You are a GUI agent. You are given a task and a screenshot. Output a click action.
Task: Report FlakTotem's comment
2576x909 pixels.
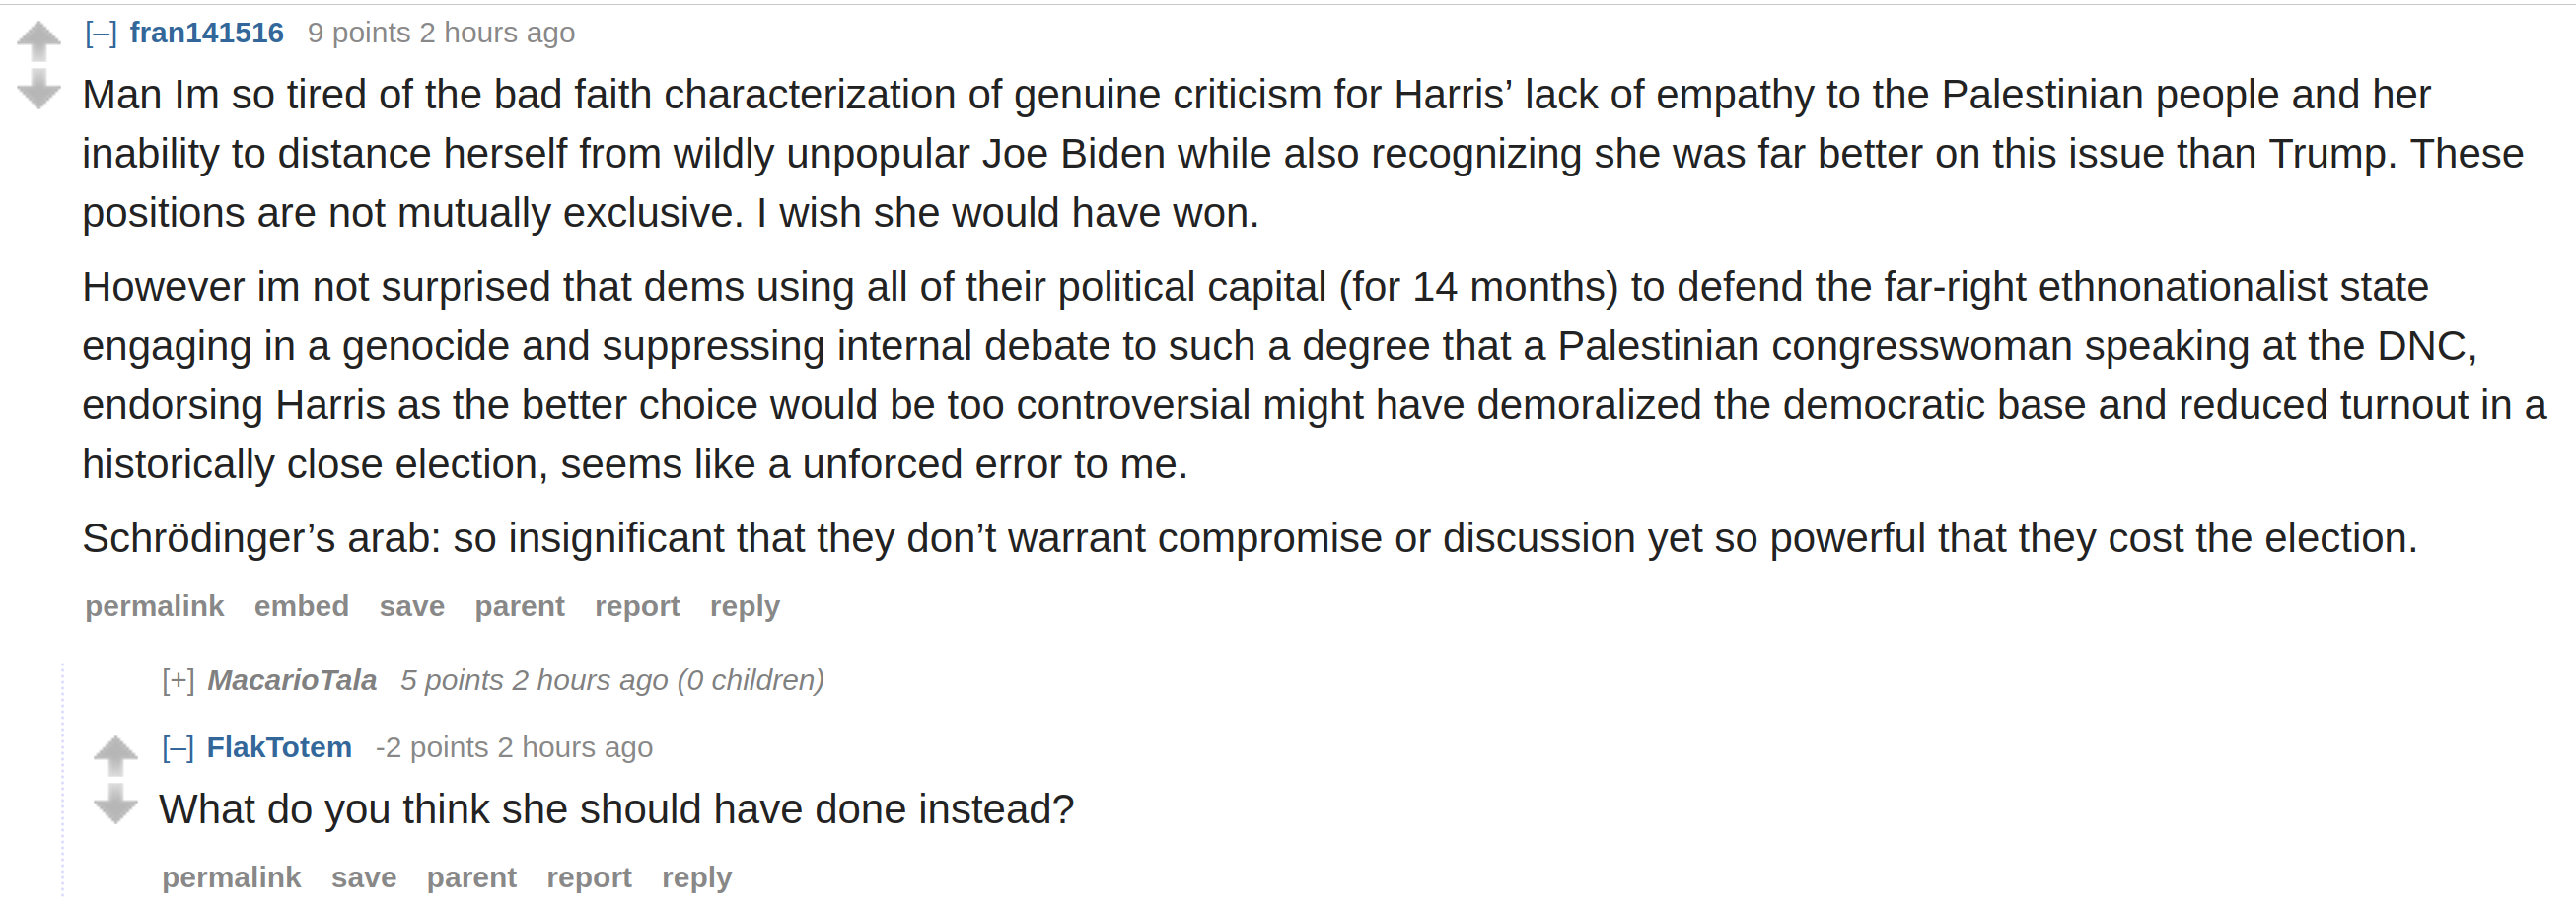590,878
